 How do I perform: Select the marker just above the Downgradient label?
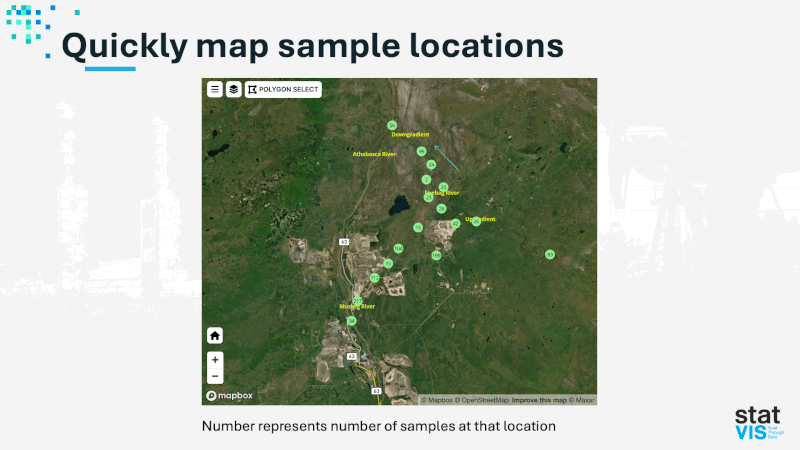pos(392,125)
